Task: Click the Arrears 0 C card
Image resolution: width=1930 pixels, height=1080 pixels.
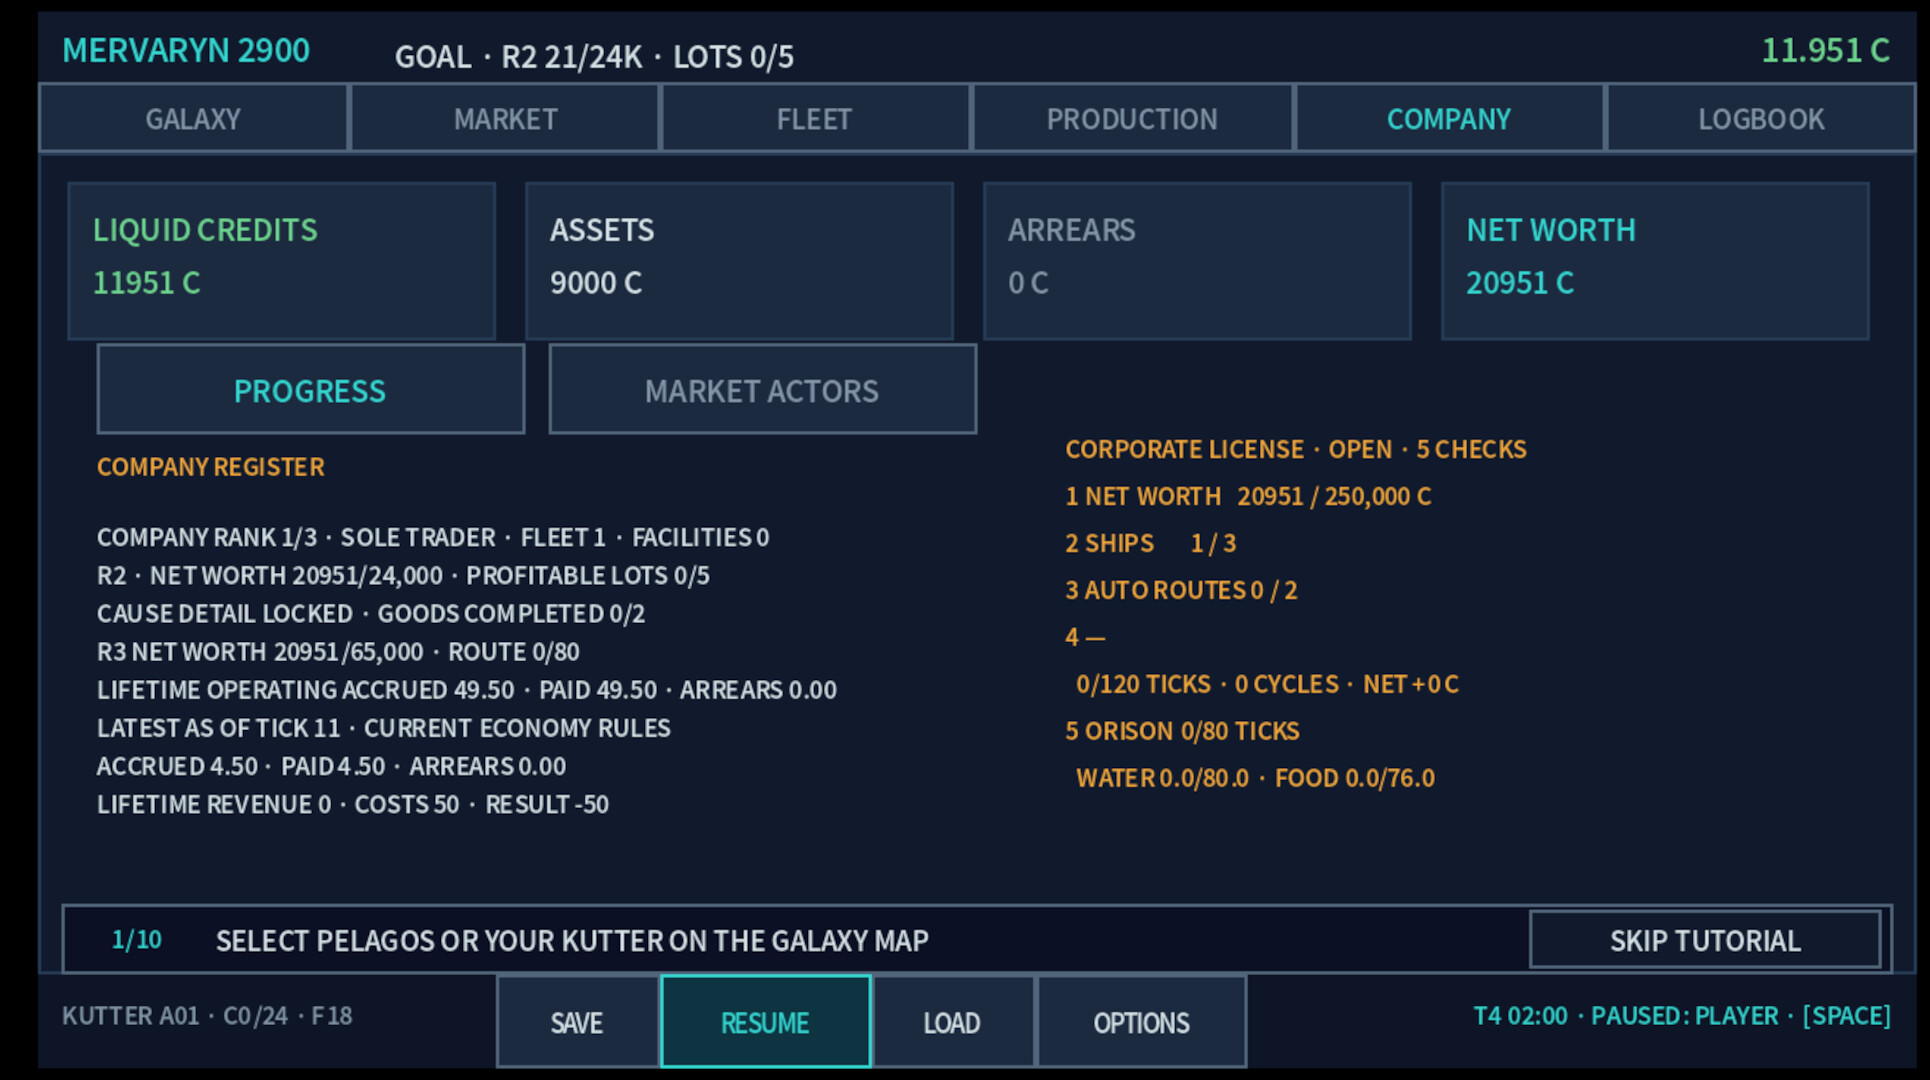Action: pyautogui.click(x=1197, y=261)
